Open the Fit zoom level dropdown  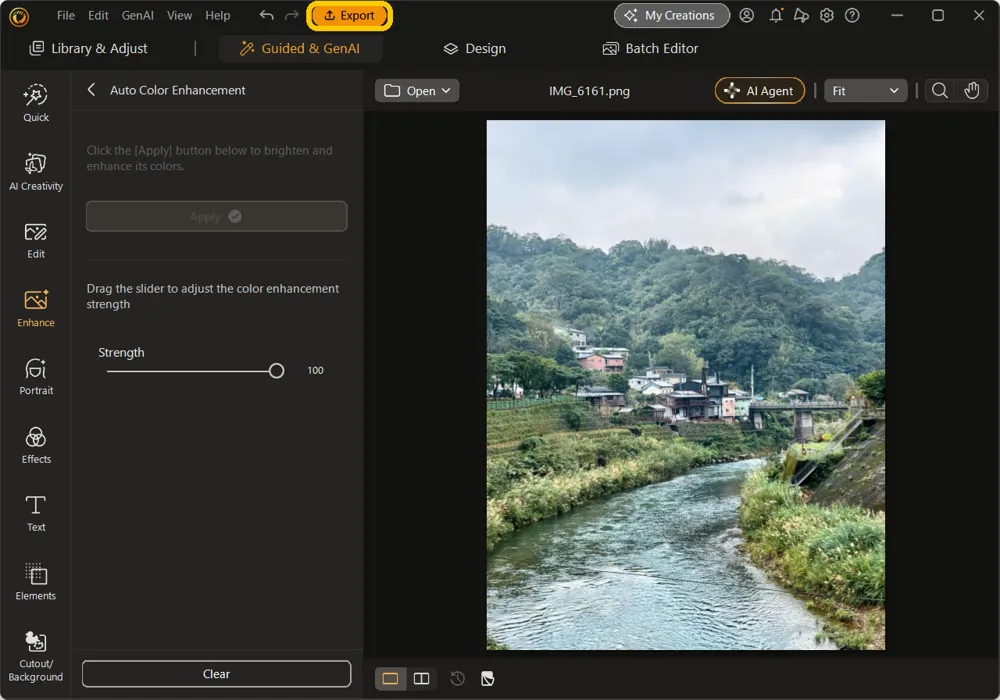click(865, 91)
